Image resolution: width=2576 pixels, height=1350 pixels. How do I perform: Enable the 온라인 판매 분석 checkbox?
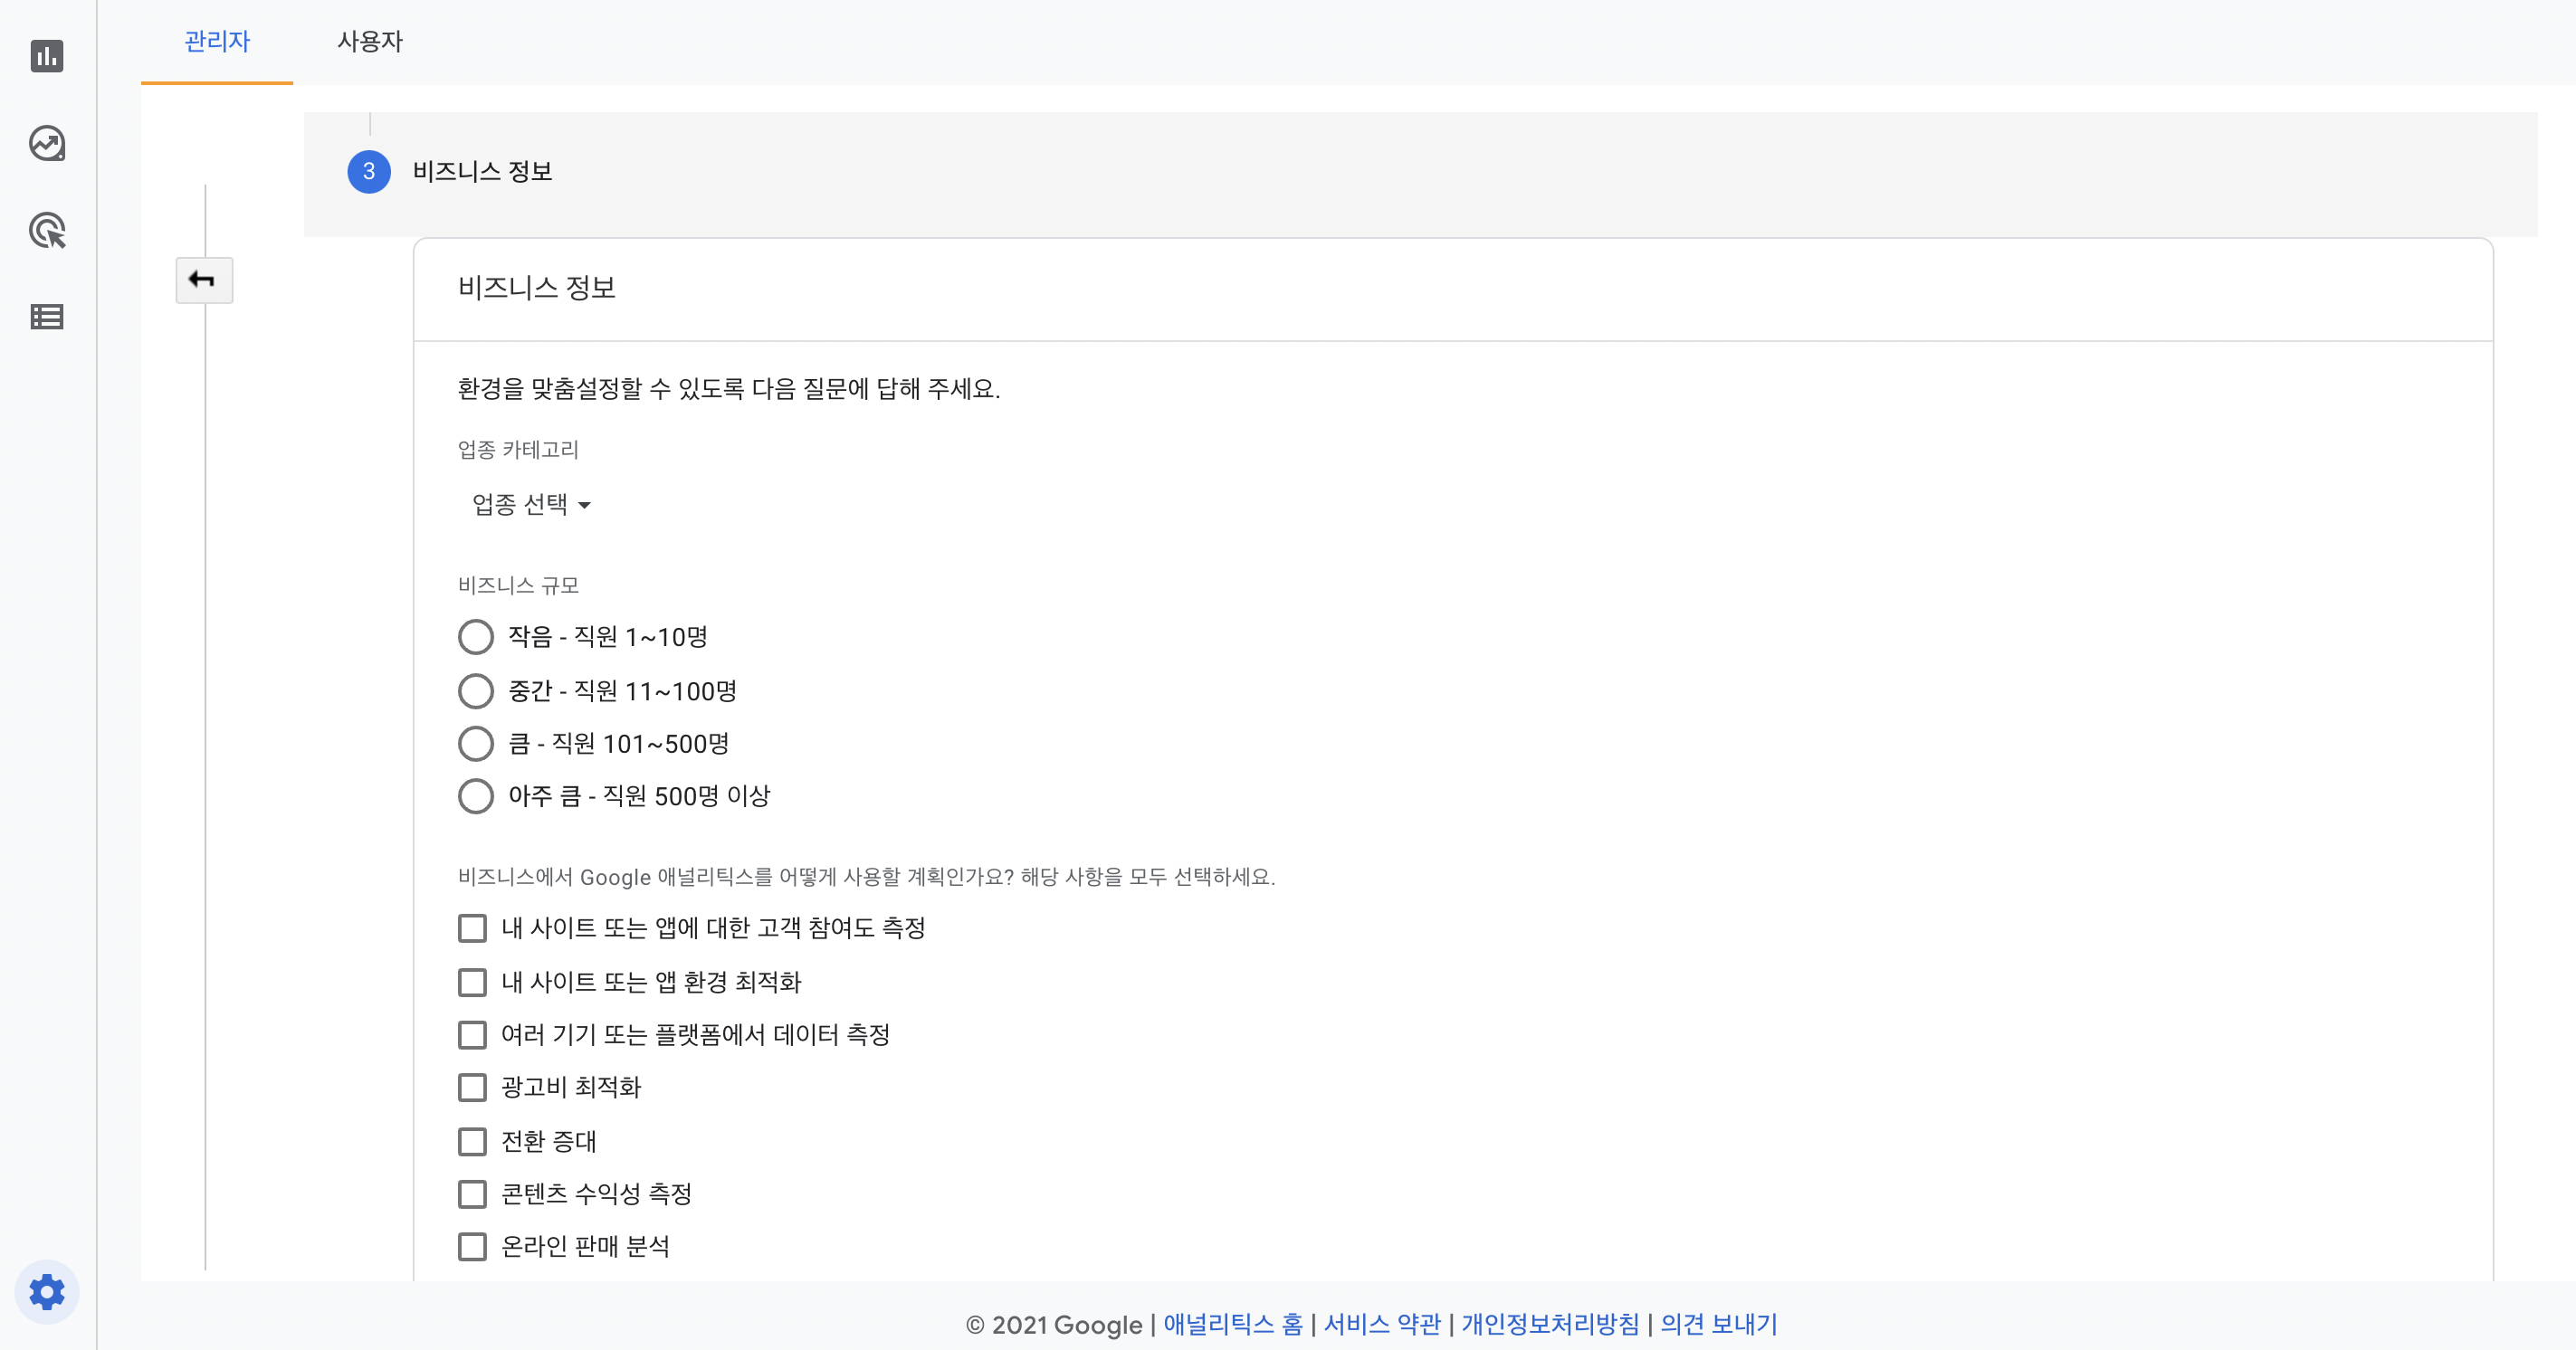click(472, 1246)
